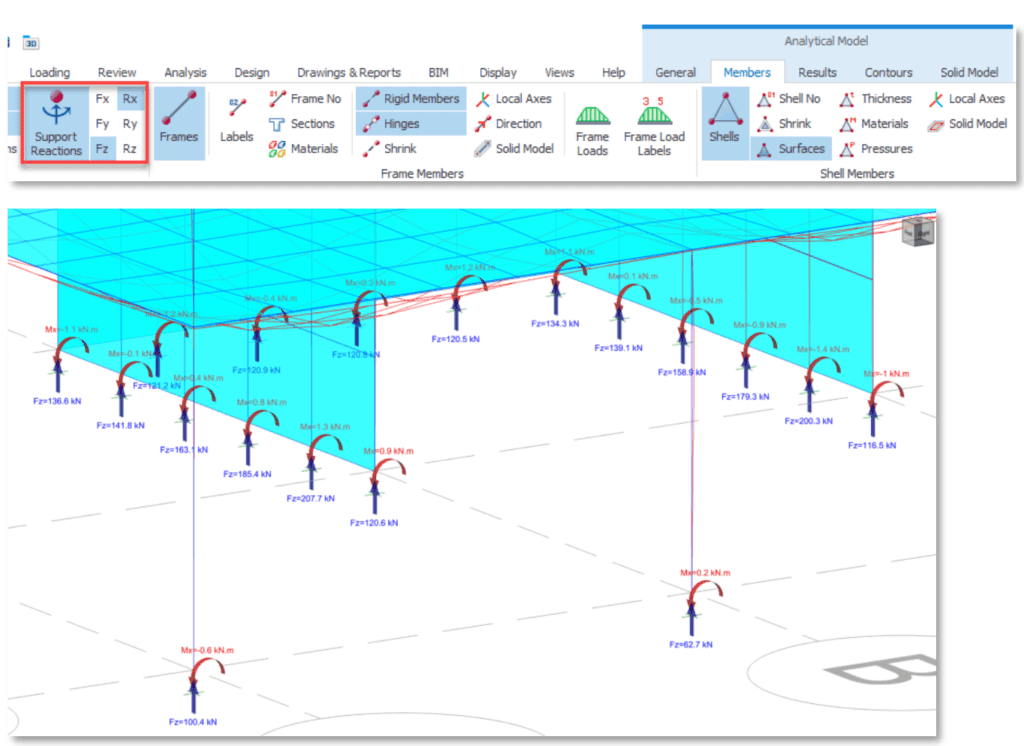1024x746 pixels.
Task: Turn off Rigid Members display
Action: [411, 99]
